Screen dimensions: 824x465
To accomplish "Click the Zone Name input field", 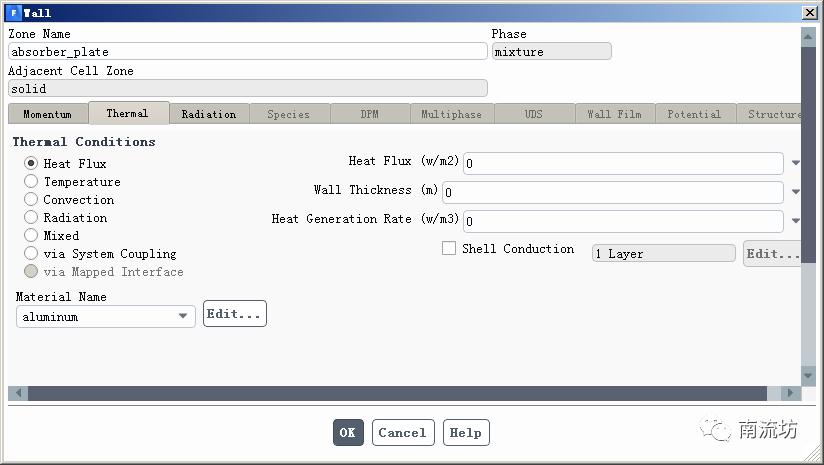I will click(x=248, y=51).
